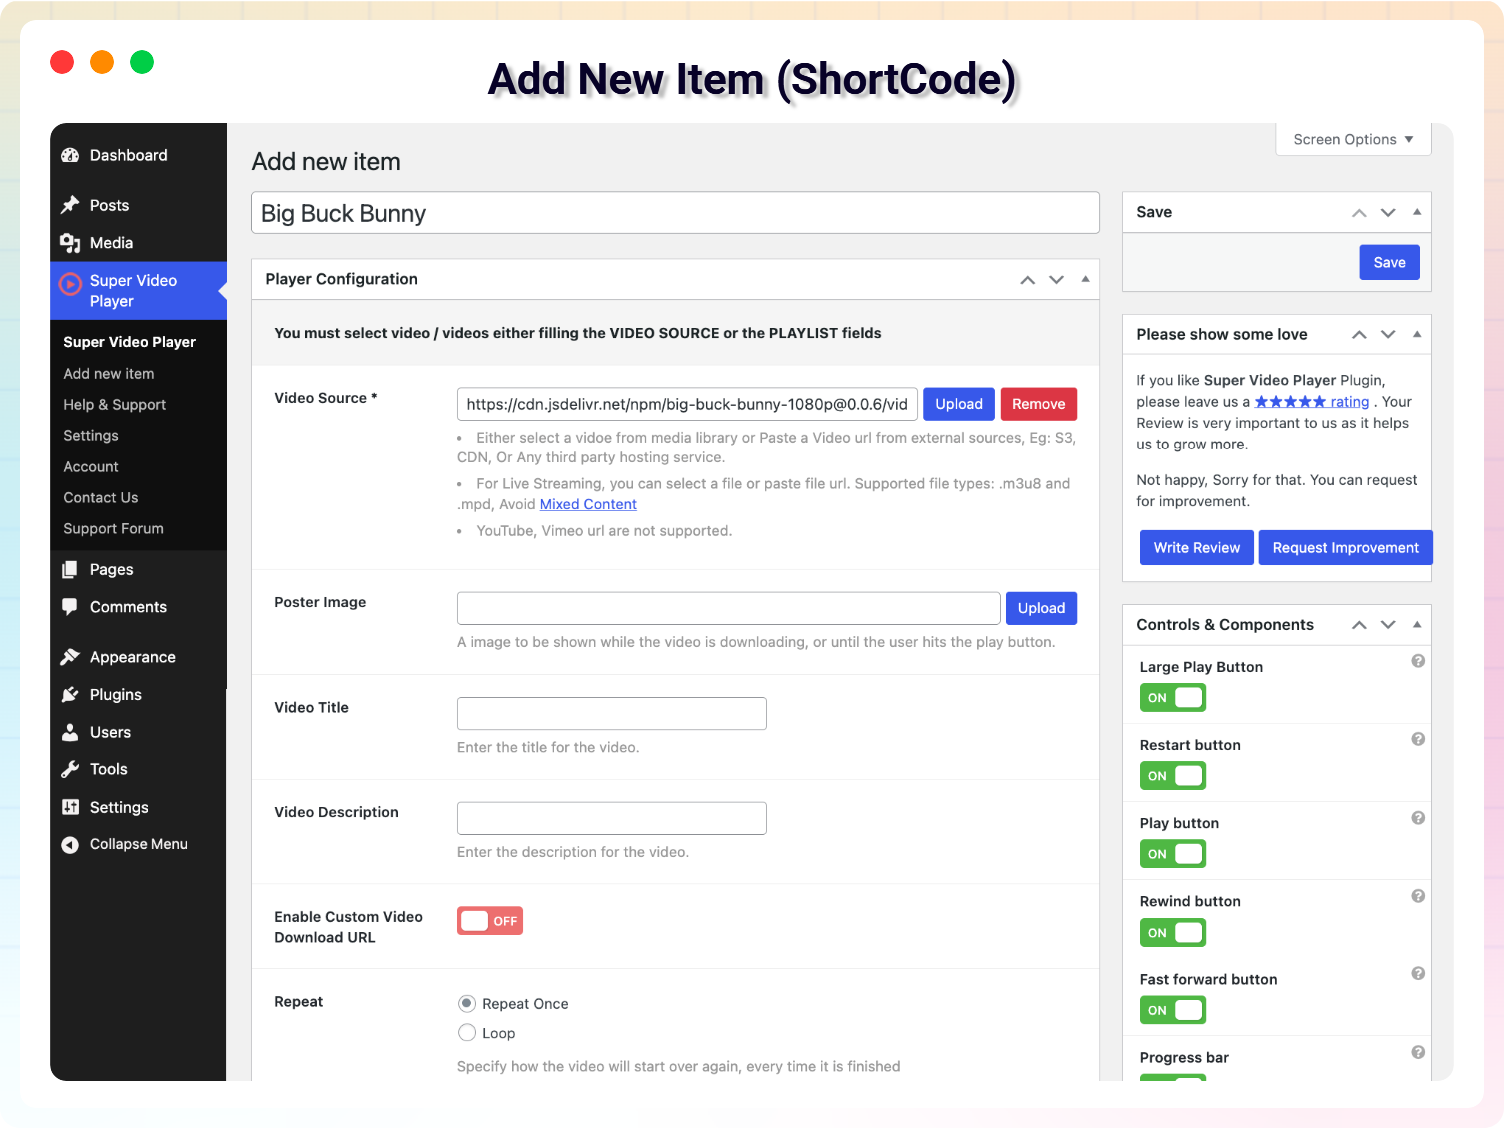Click Upload button for Video Source

959,404
